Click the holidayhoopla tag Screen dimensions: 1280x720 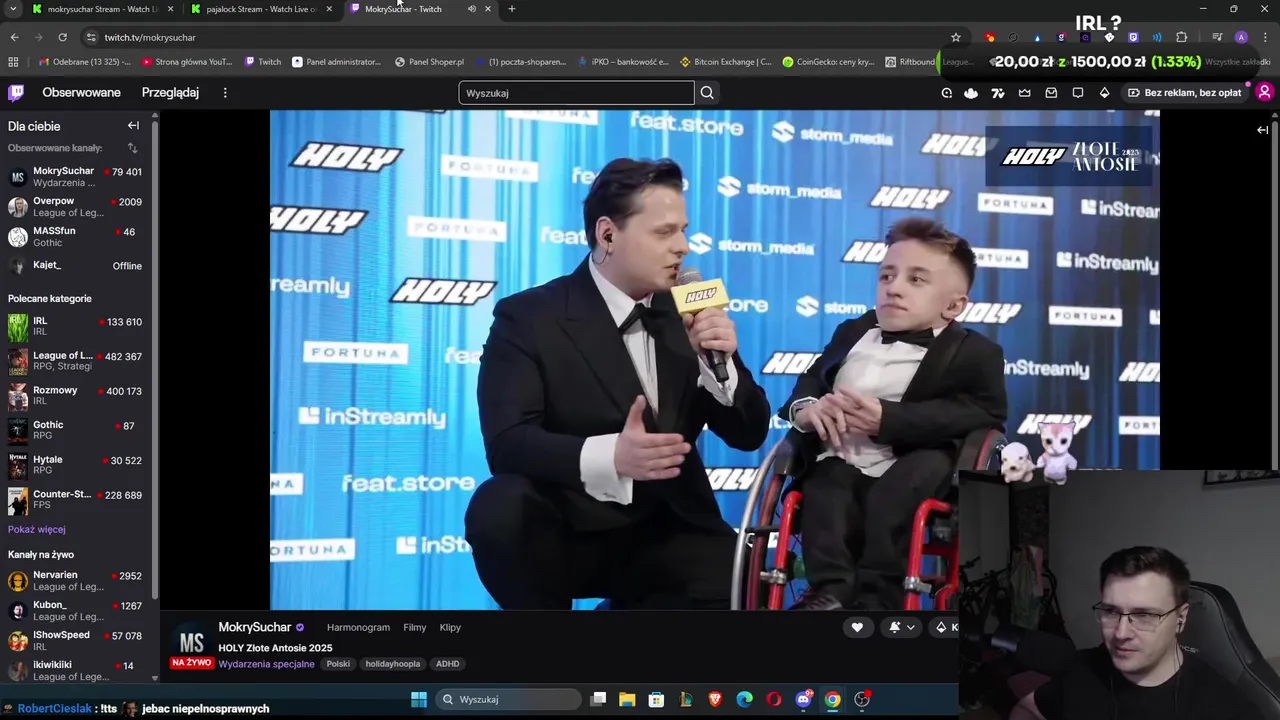[x=393, y=664]
